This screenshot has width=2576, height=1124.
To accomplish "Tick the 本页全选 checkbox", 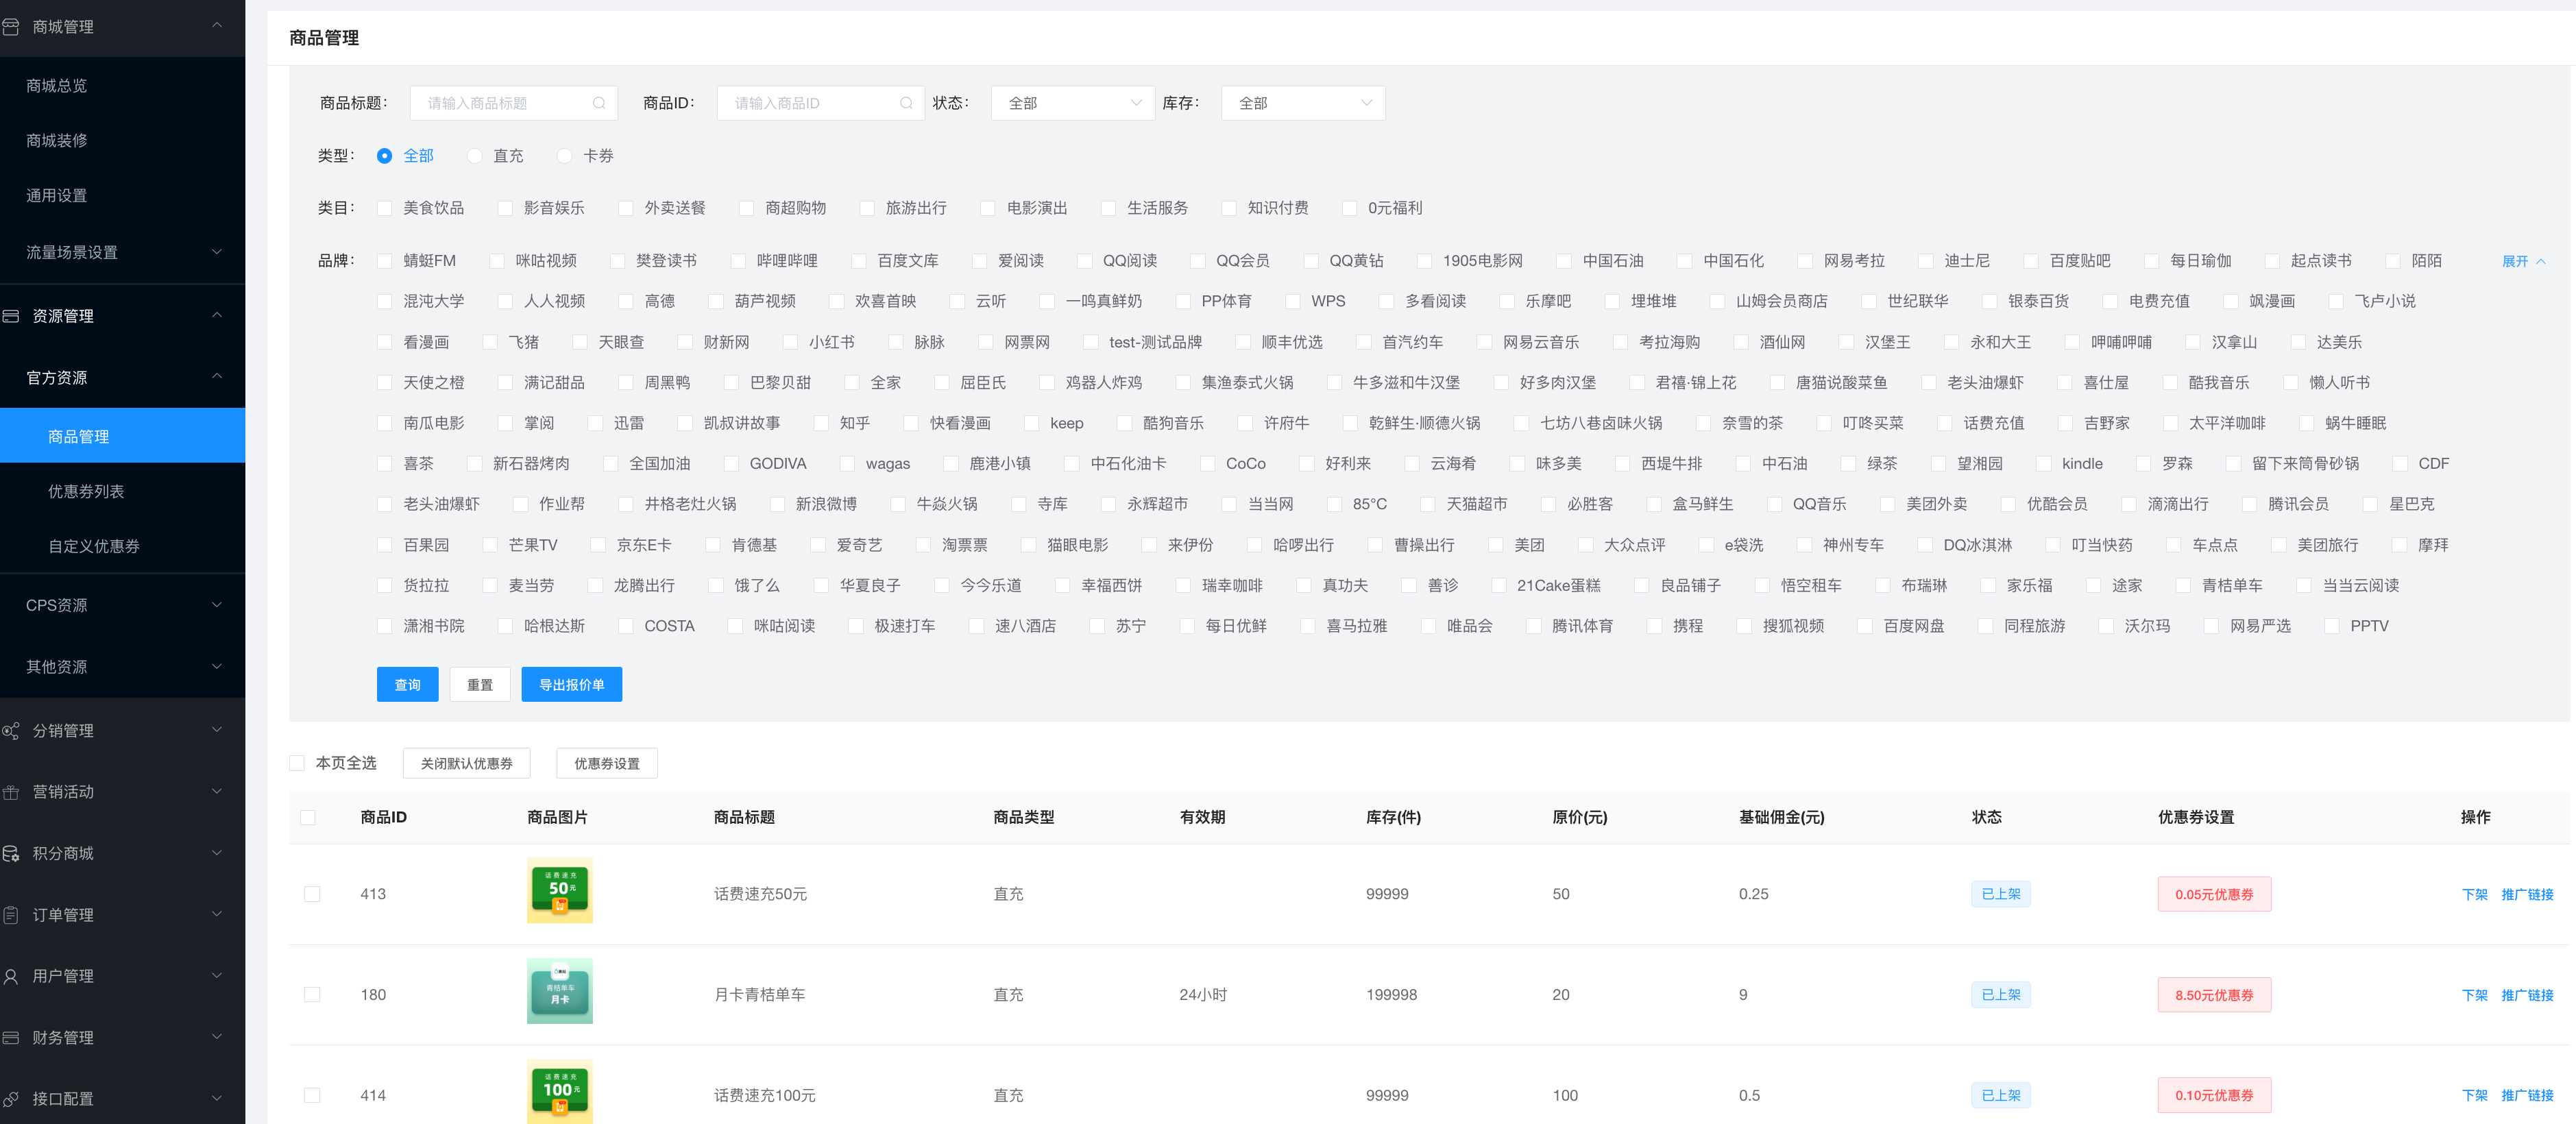I will pos(297,763).
